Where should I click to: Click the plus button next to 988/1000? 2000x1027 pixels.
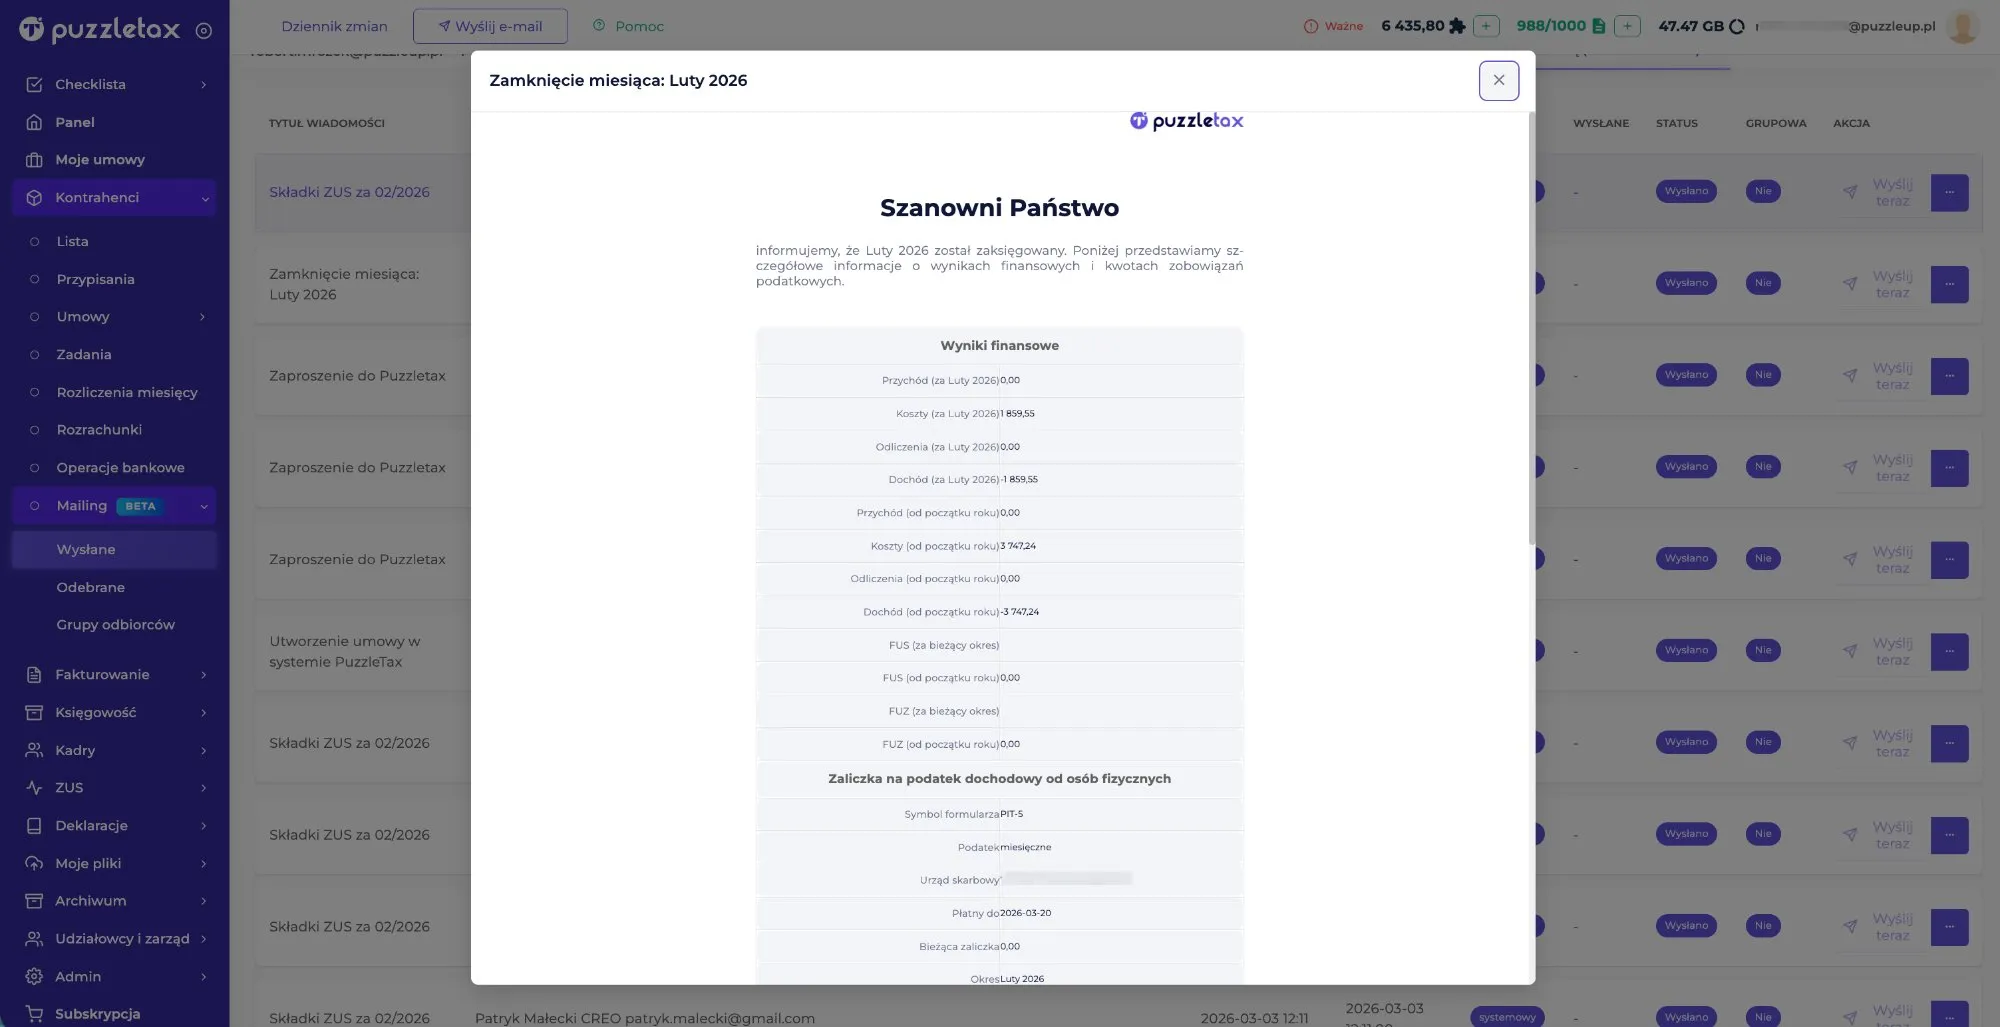1627,26
